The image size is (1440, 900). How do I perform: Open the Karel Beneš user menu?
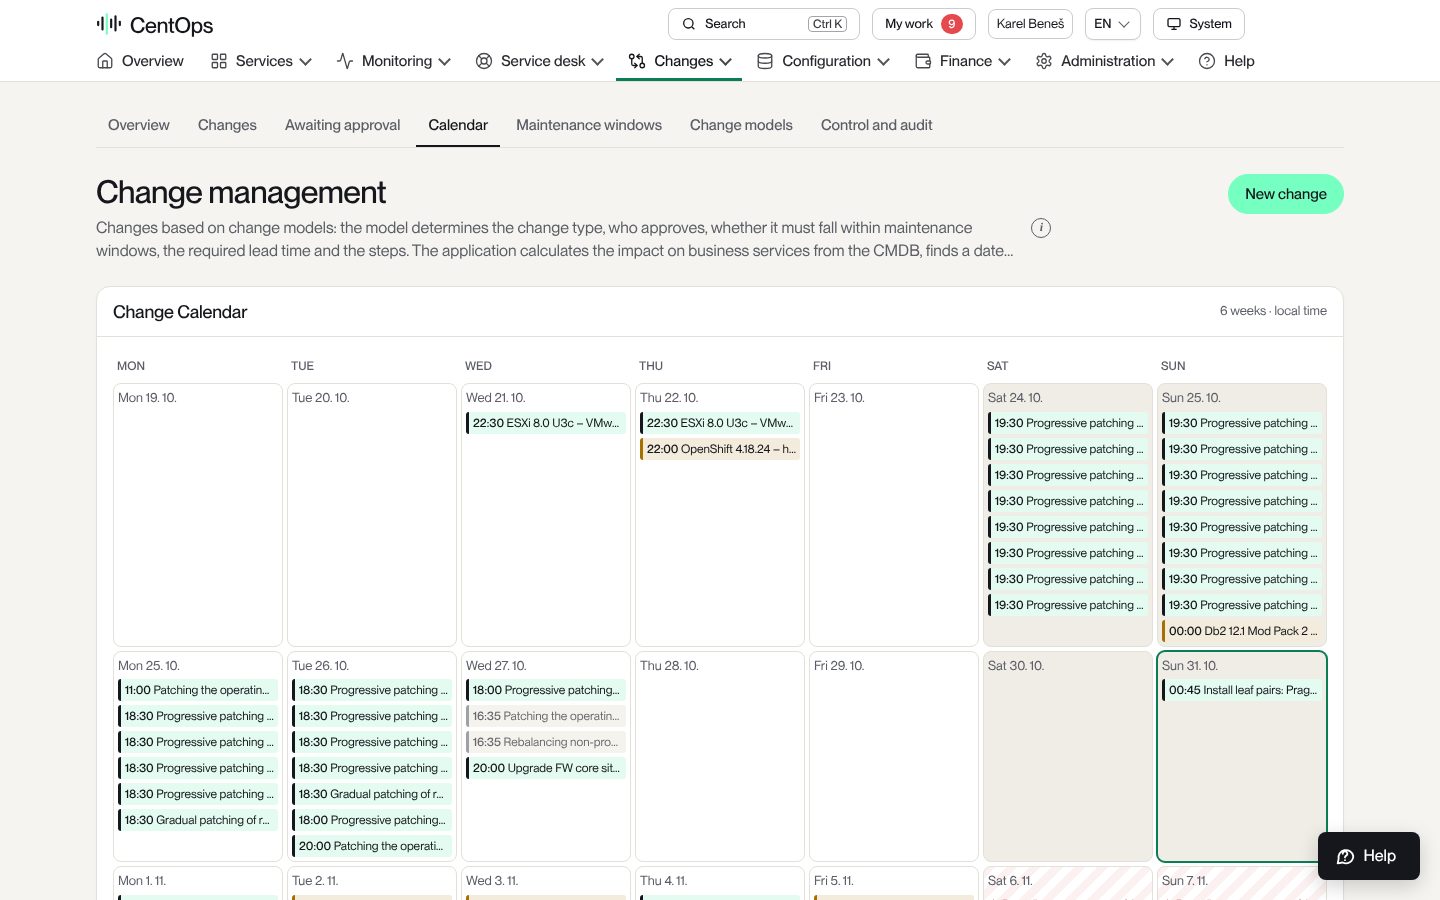tap(1030, 24)
